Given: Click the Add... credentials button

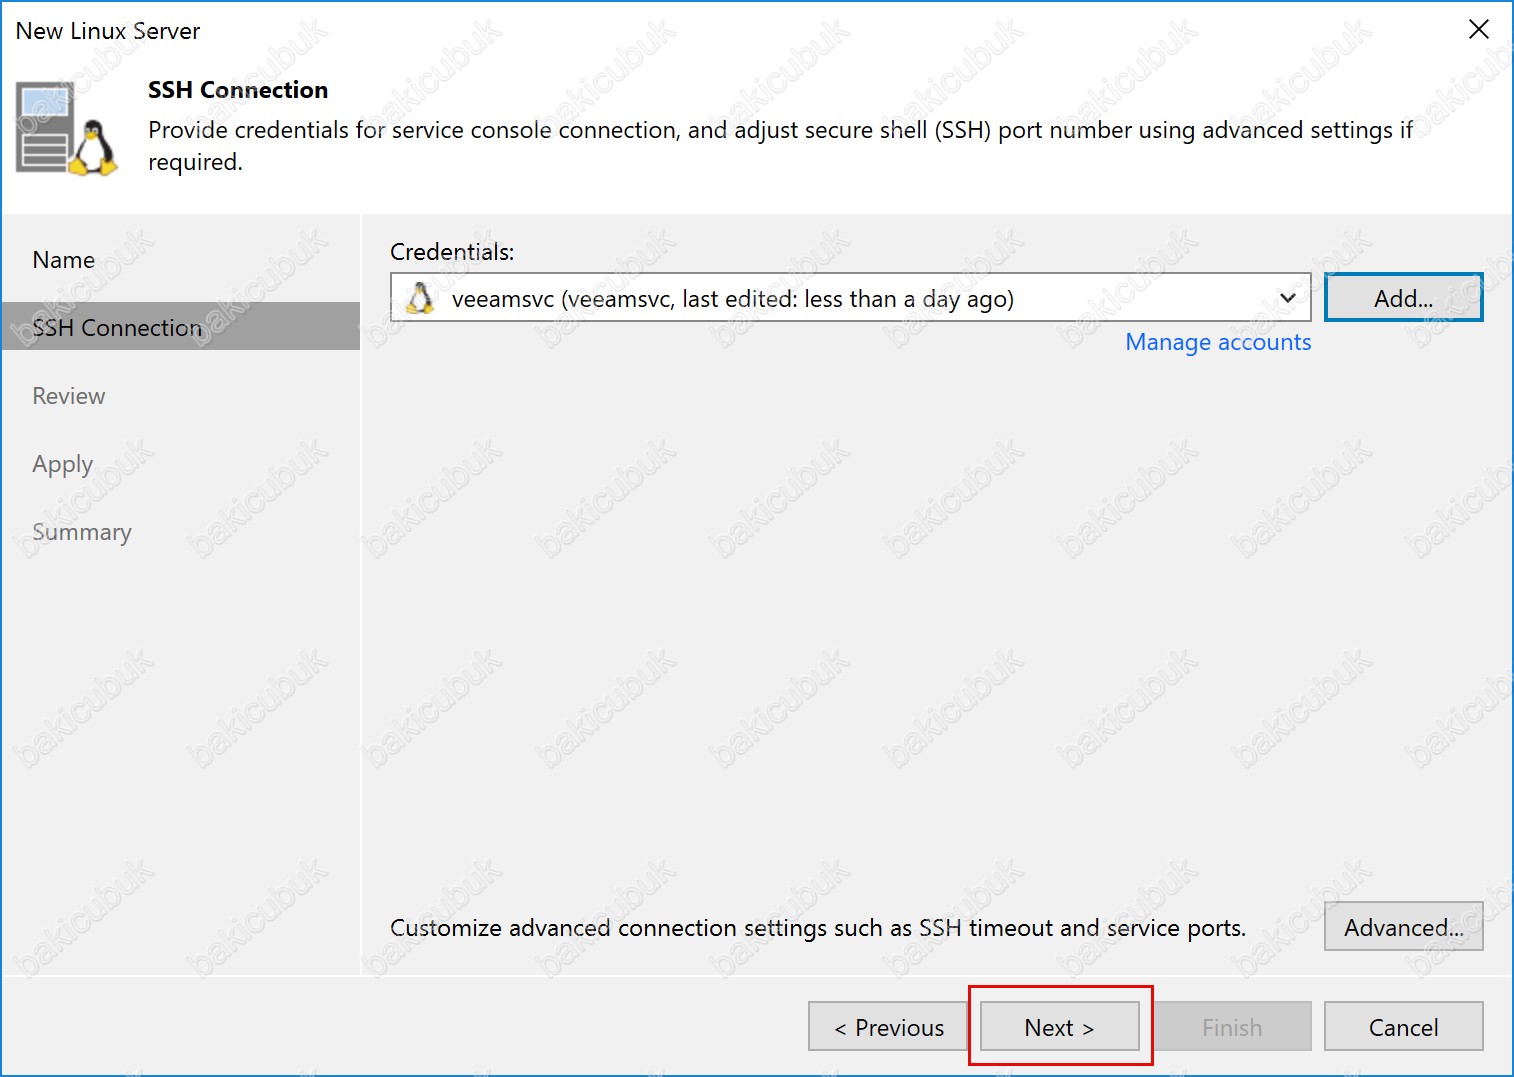Looking at the screenshot, I should tap(1403, 298).
